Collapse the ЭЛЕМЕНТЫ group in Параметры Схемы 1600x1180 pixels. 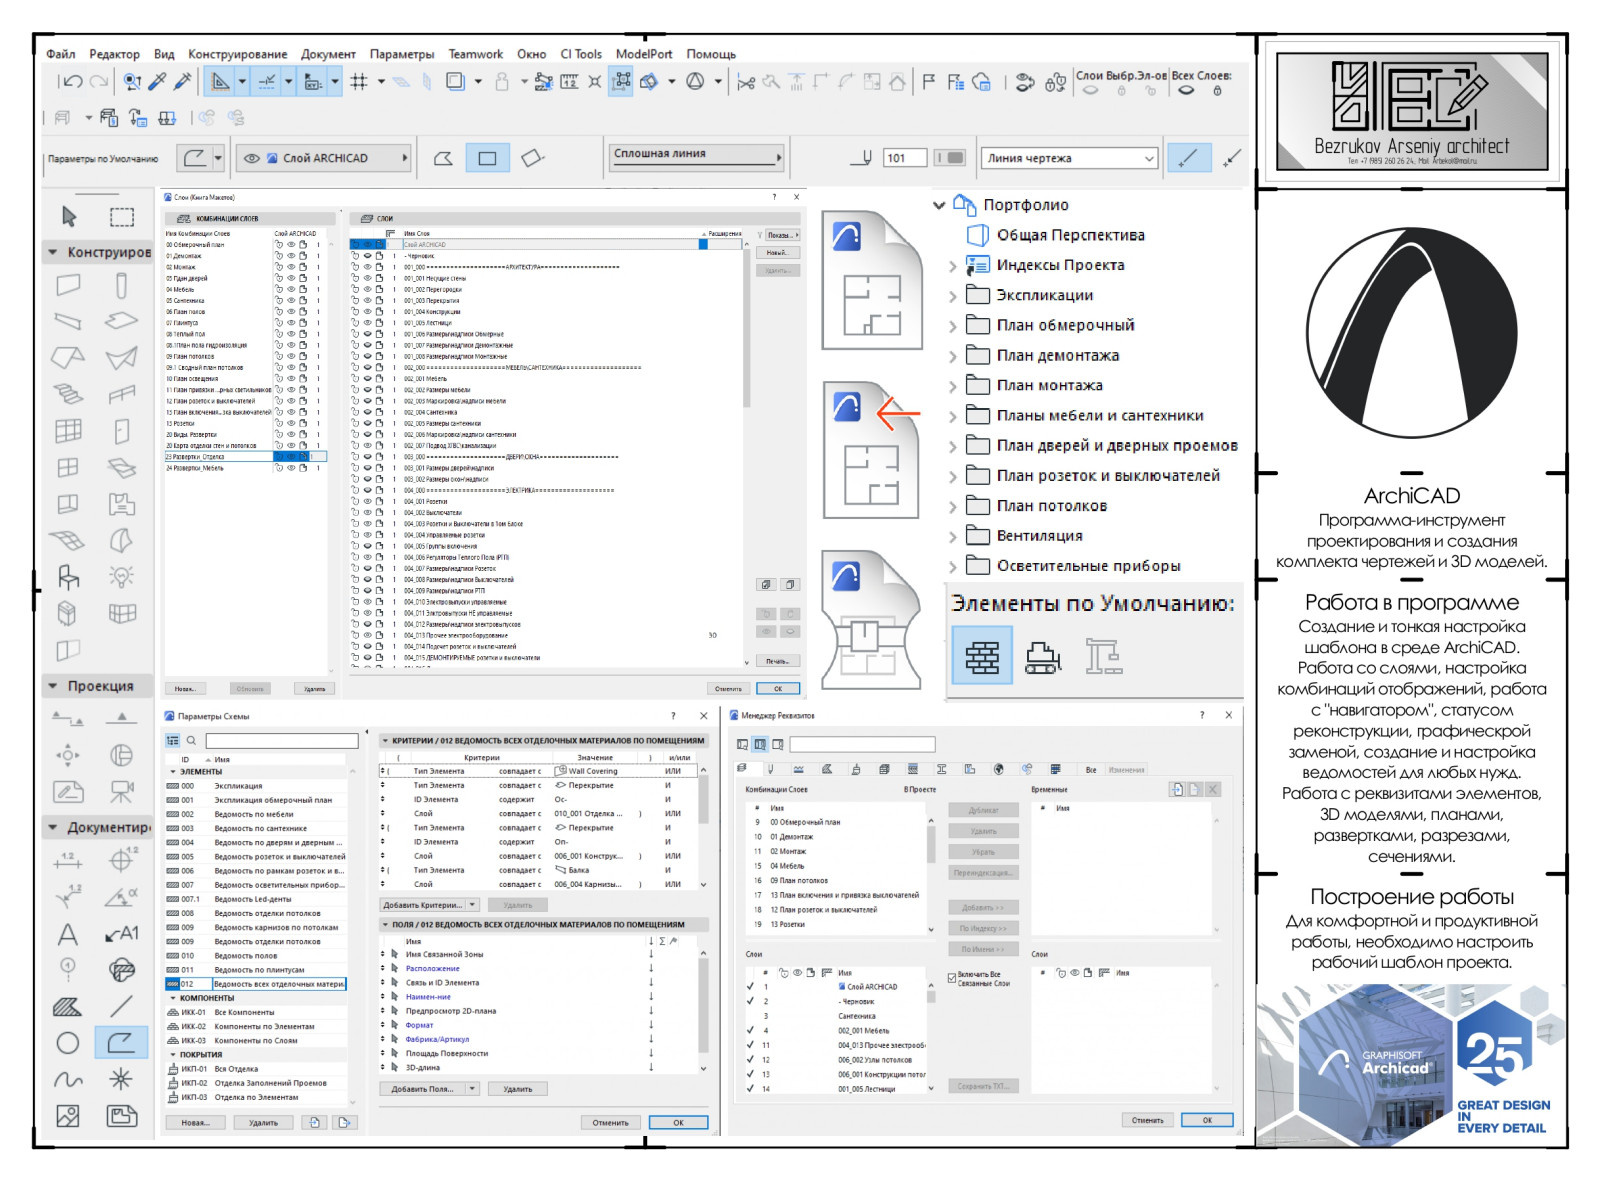(173, 772)
